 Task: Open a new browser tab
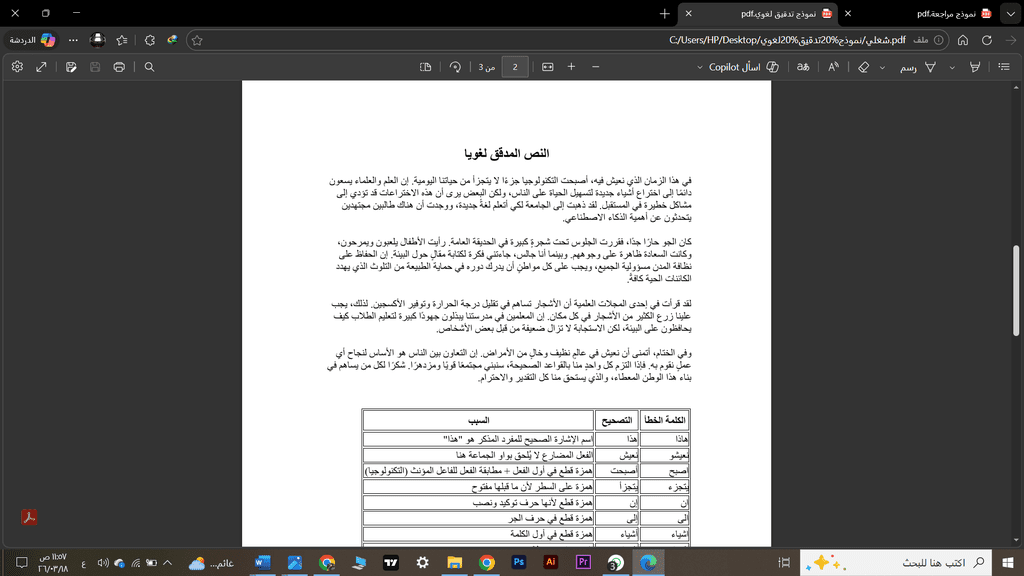click(664, 13)
